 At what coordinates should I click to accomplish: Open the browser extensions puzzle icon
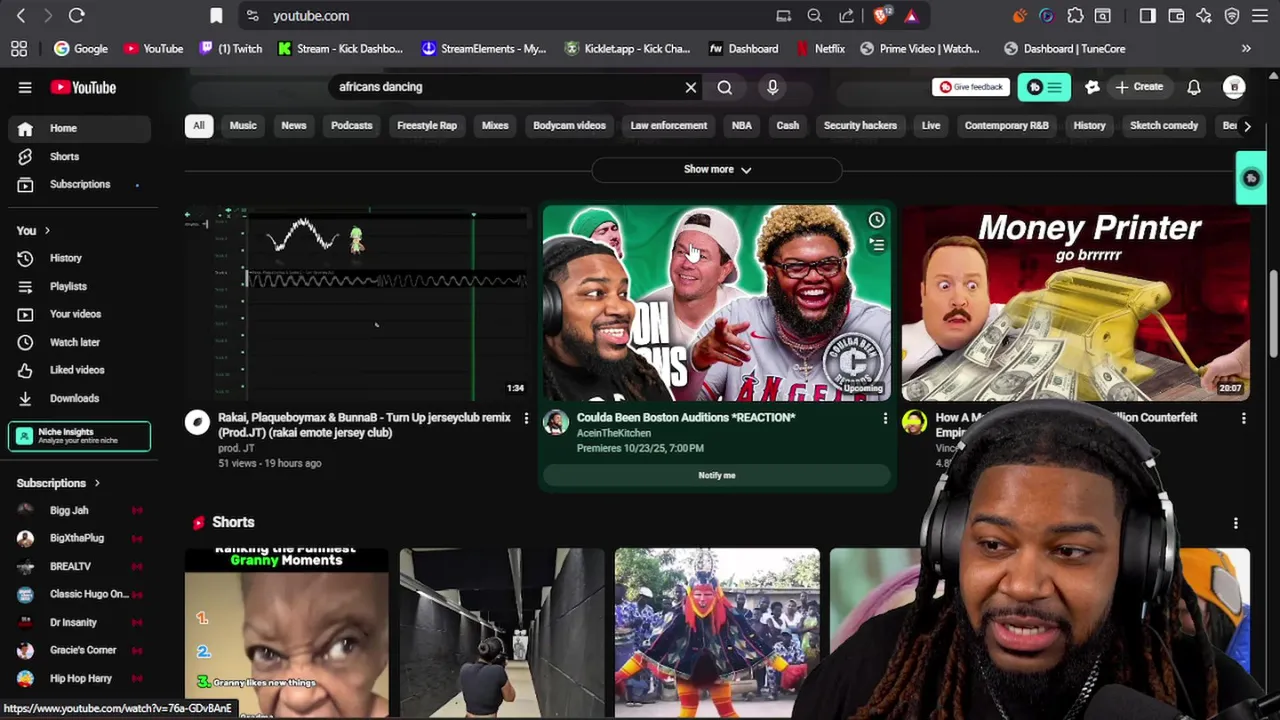[x=1075, y=16]
